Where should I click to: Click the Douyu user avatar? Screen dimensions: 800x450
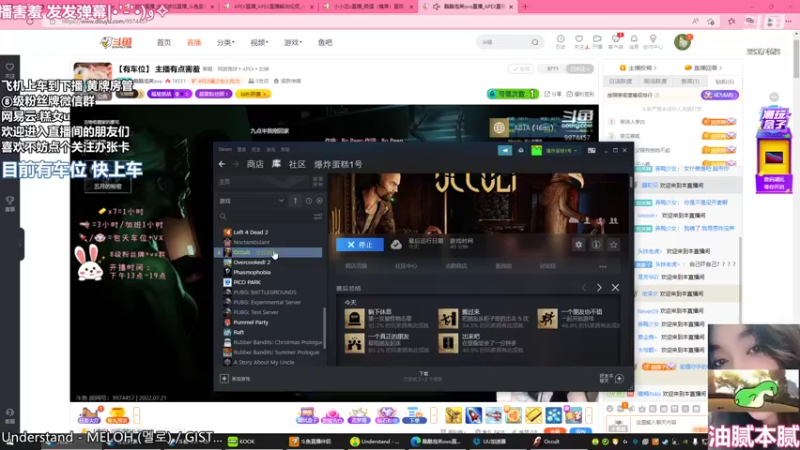pyautogui.click(x=682, y=42)
